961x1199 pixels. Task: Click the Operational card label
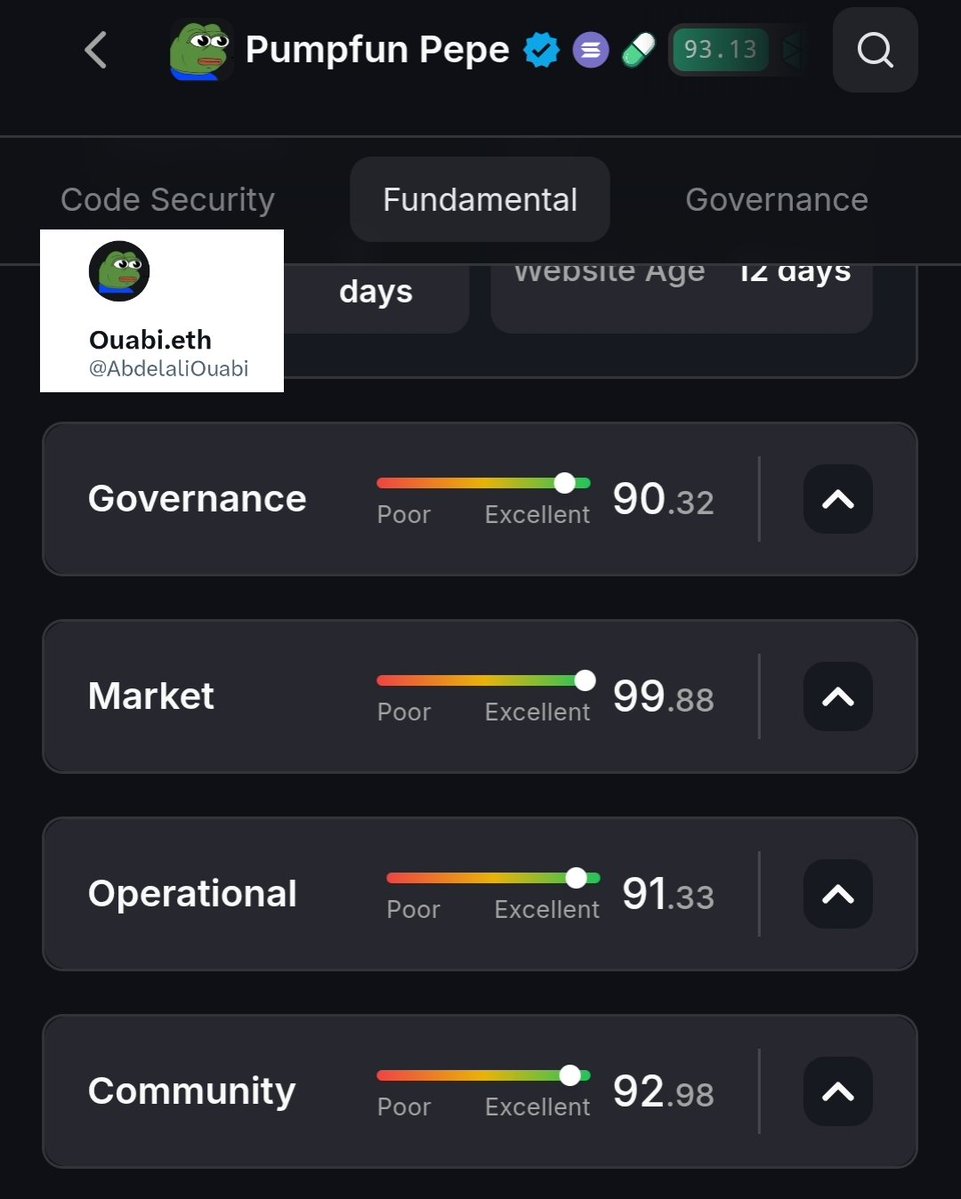[x=192, y=894]
